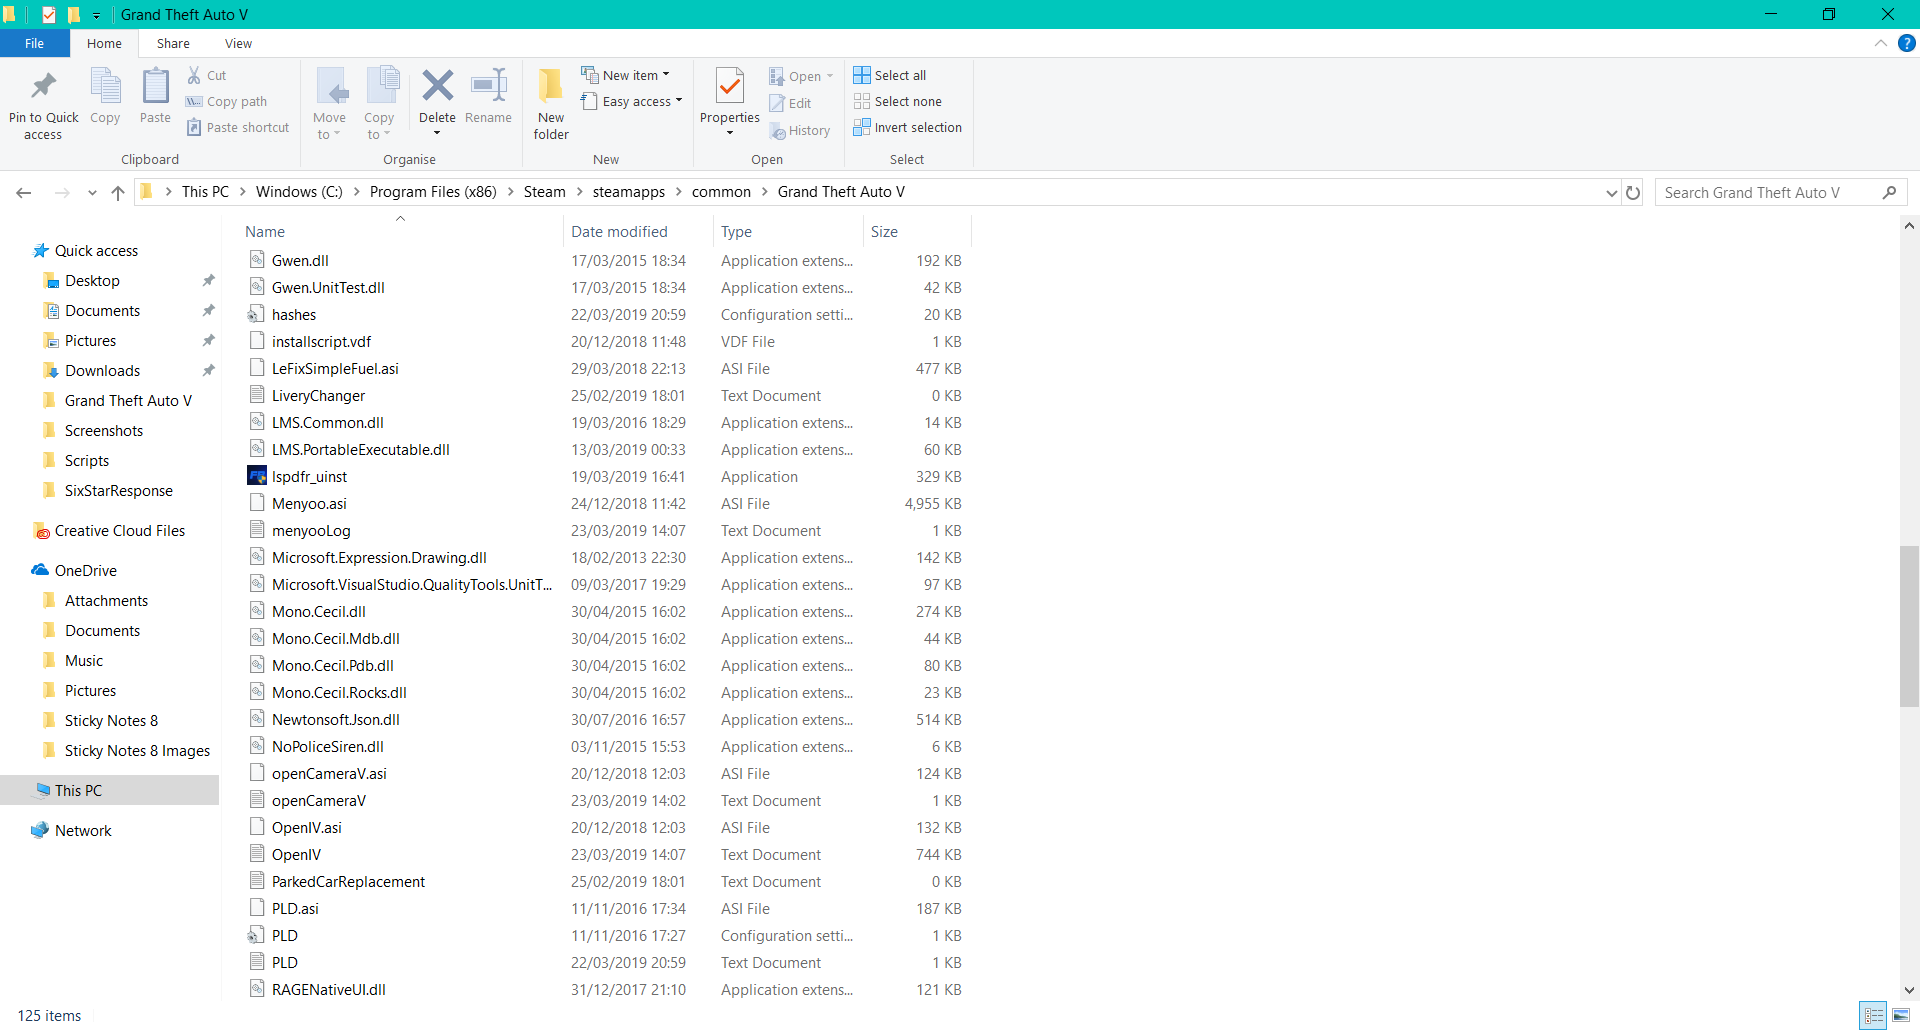Open the File menu
This screenshot has width=1920, height=1030.
[x=34, y=44]
